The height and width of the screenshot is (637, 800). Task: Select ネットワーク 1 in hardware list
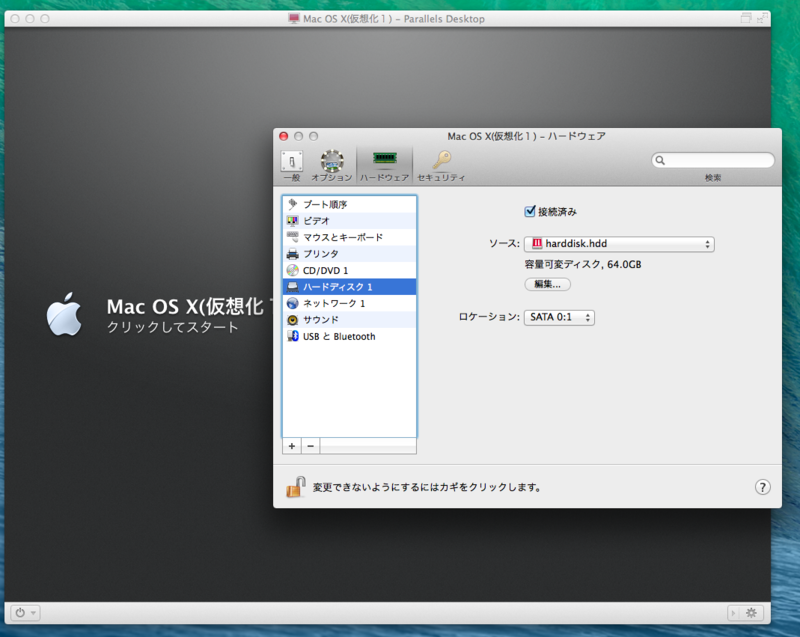pos(349,303)
